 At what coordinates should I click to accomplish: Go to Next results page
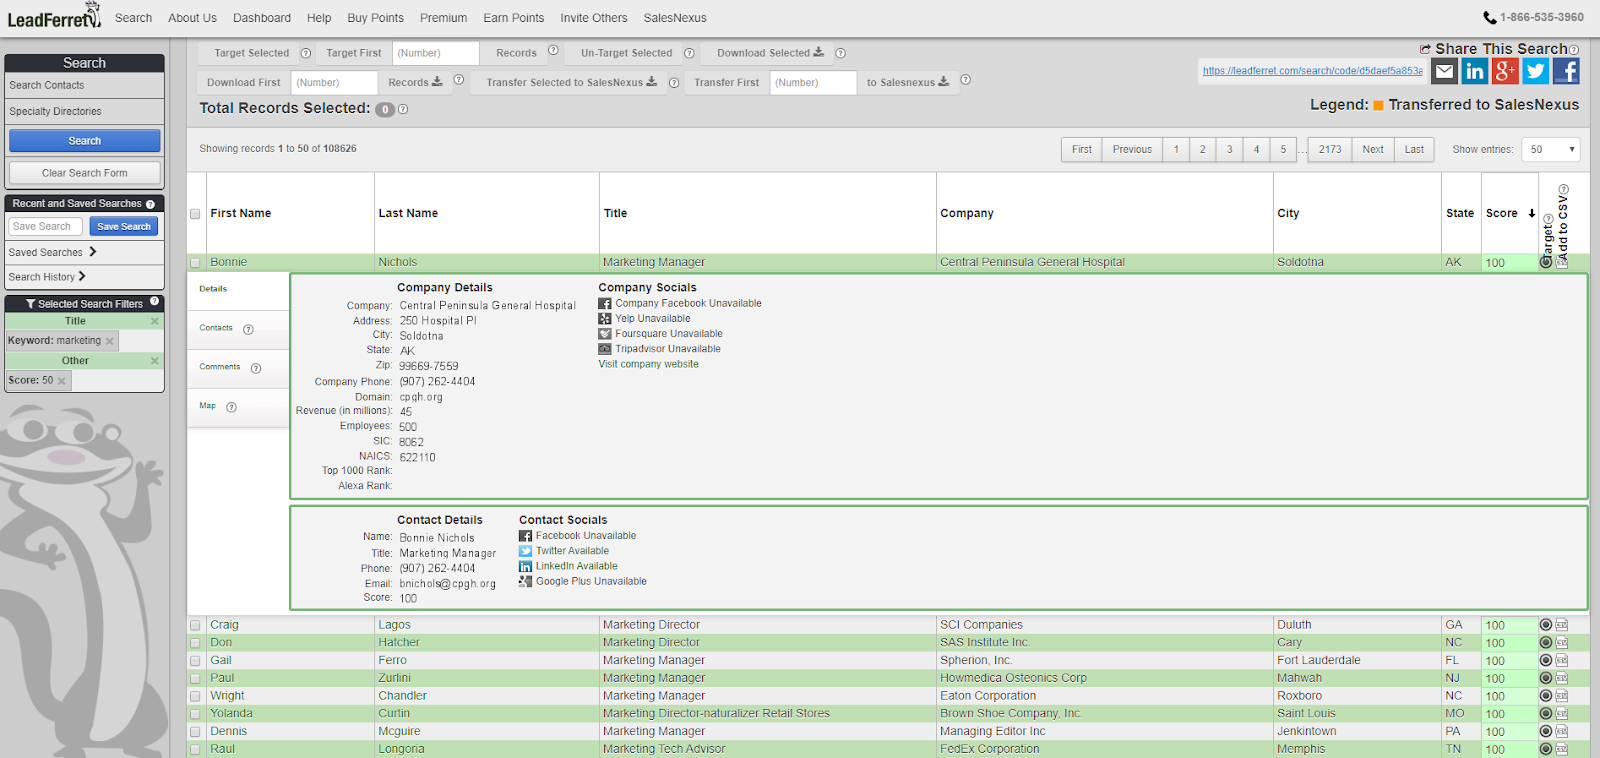(x=1373, y=149)
